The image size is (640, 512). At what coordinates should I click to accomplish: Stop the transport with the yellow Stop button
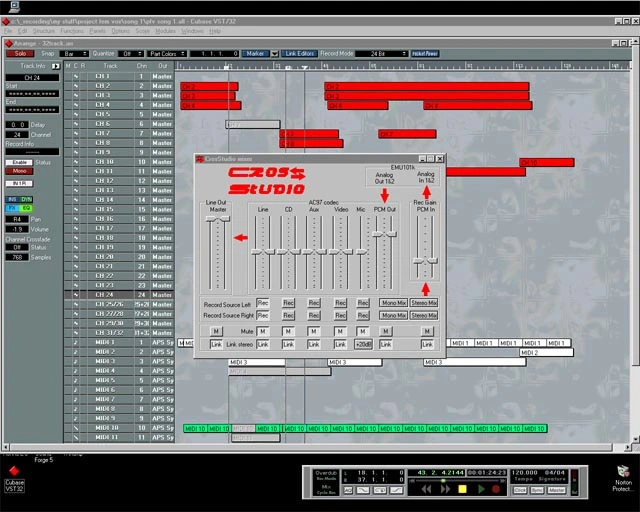[462, 489]
